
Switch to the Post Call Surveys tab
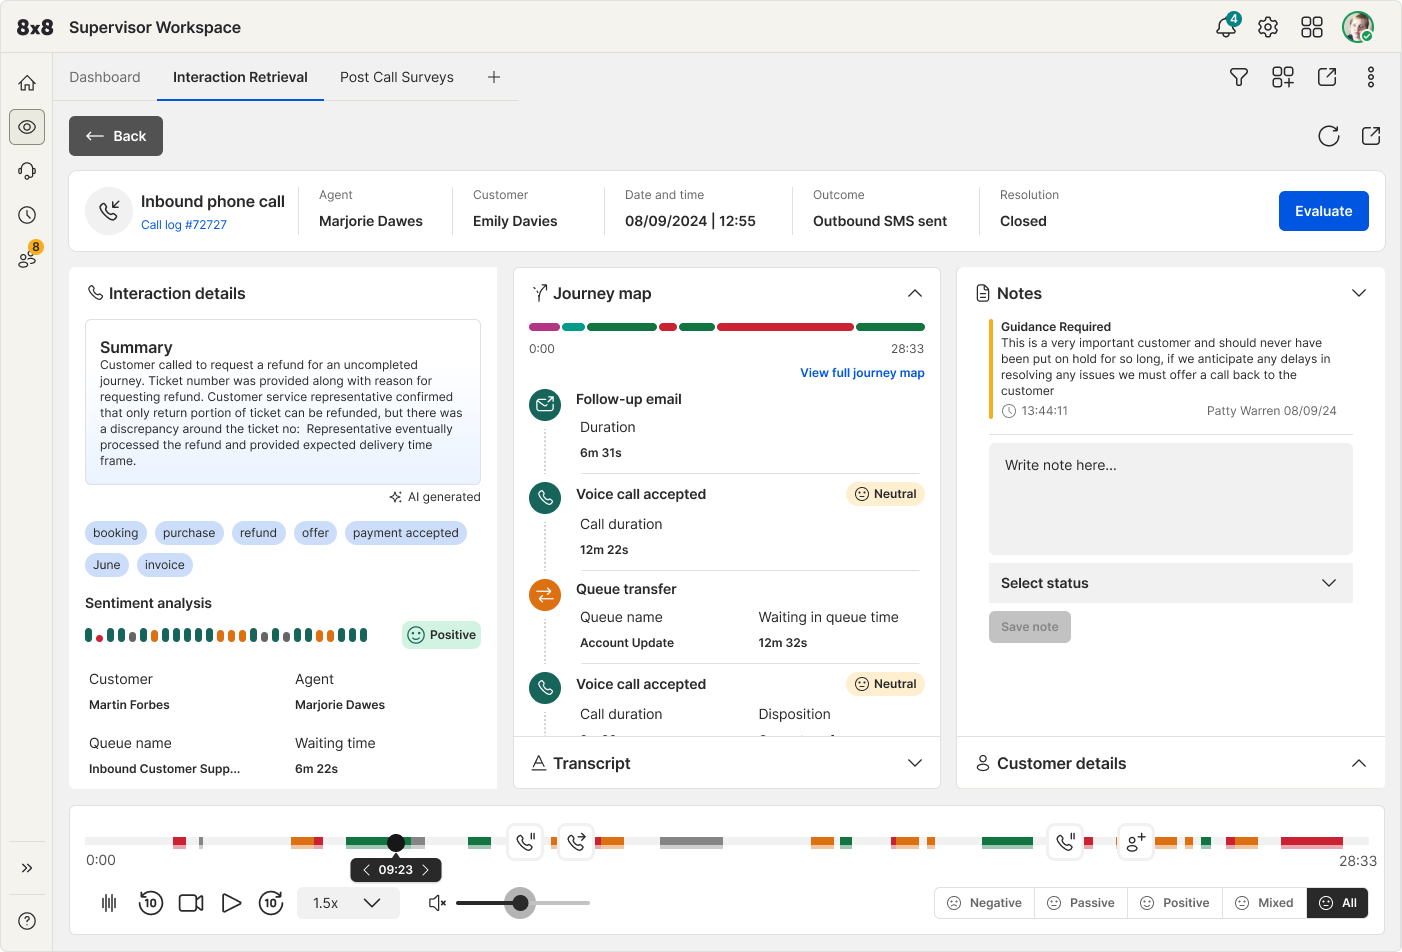coord(396,77)
